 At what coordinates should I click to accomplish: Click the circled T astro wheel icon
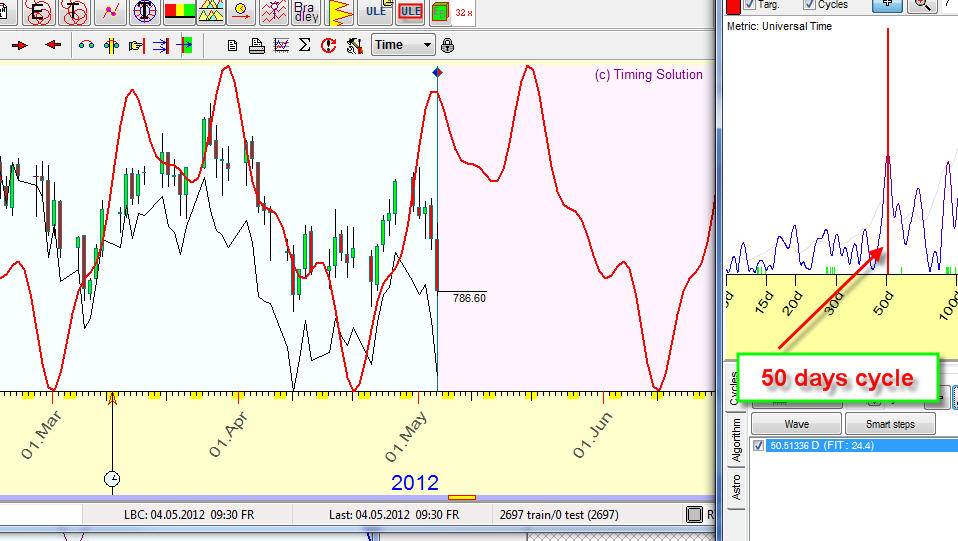coord(145,12)
